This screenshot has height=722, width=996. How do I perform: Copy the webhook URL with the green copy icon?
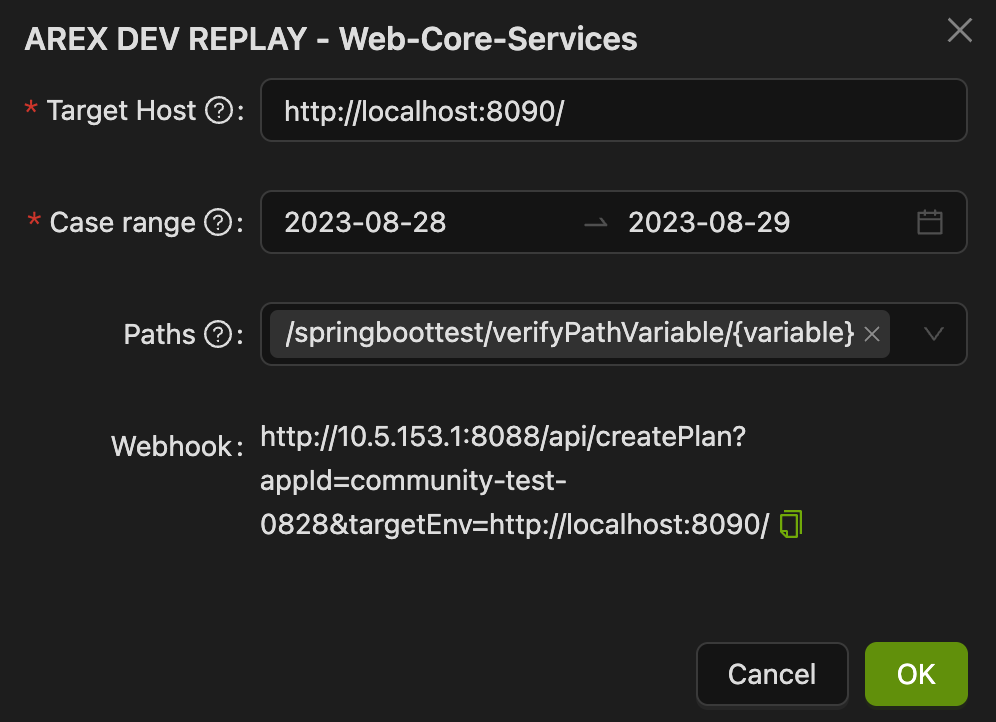(791, 524)
